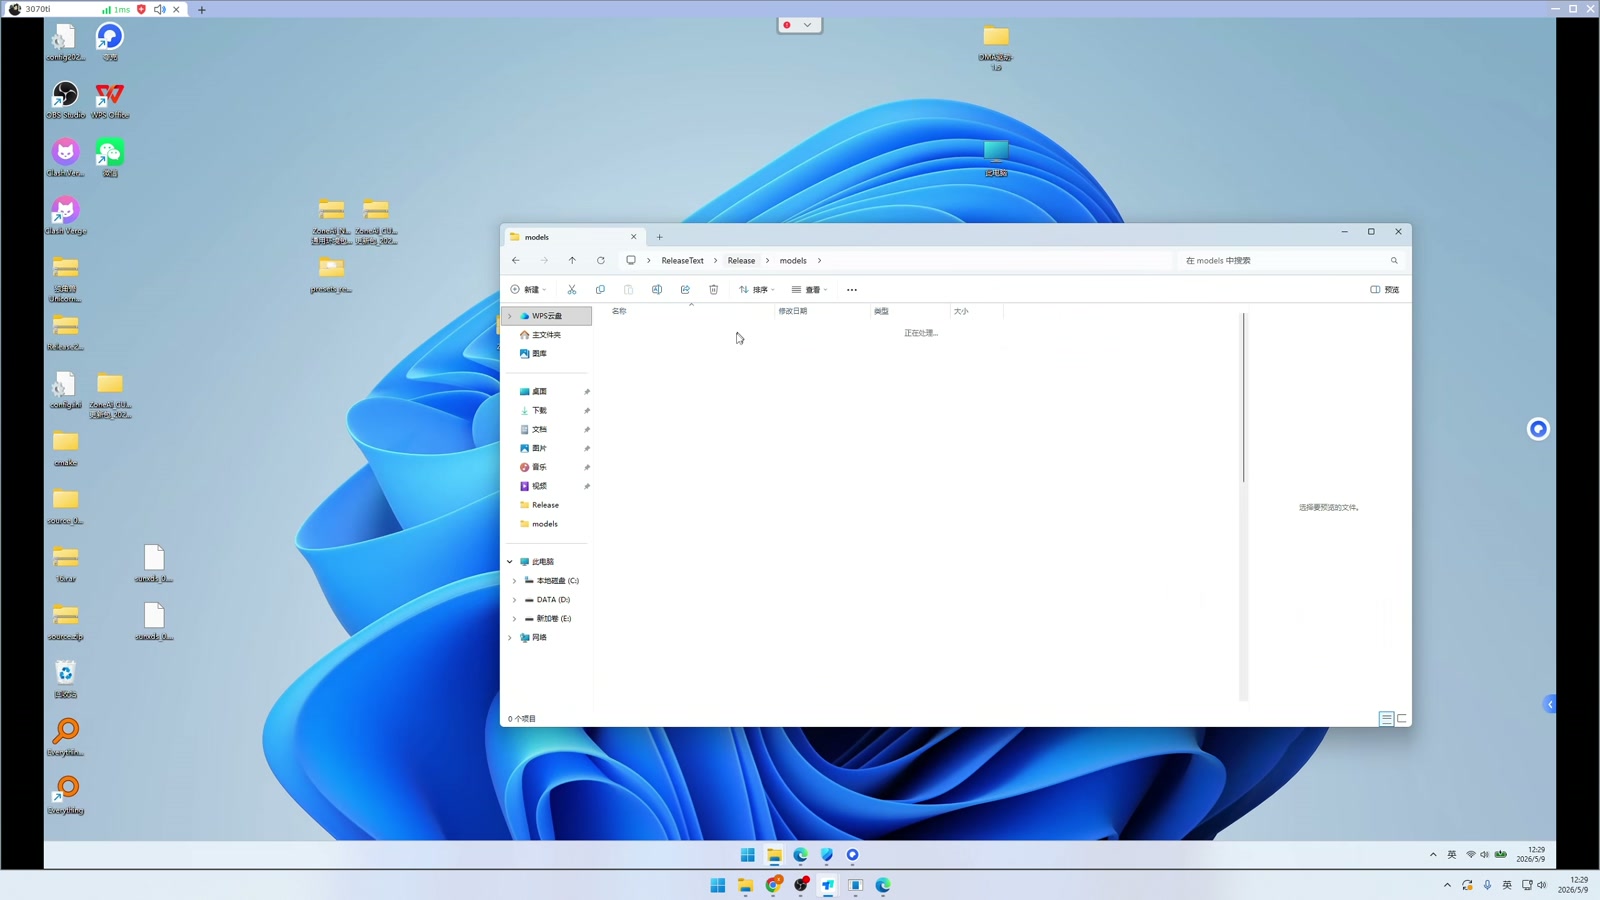Open Chrome on the local taskbar
The height and width of the screenshot is (900, 1600).
[x=773, y=885]
